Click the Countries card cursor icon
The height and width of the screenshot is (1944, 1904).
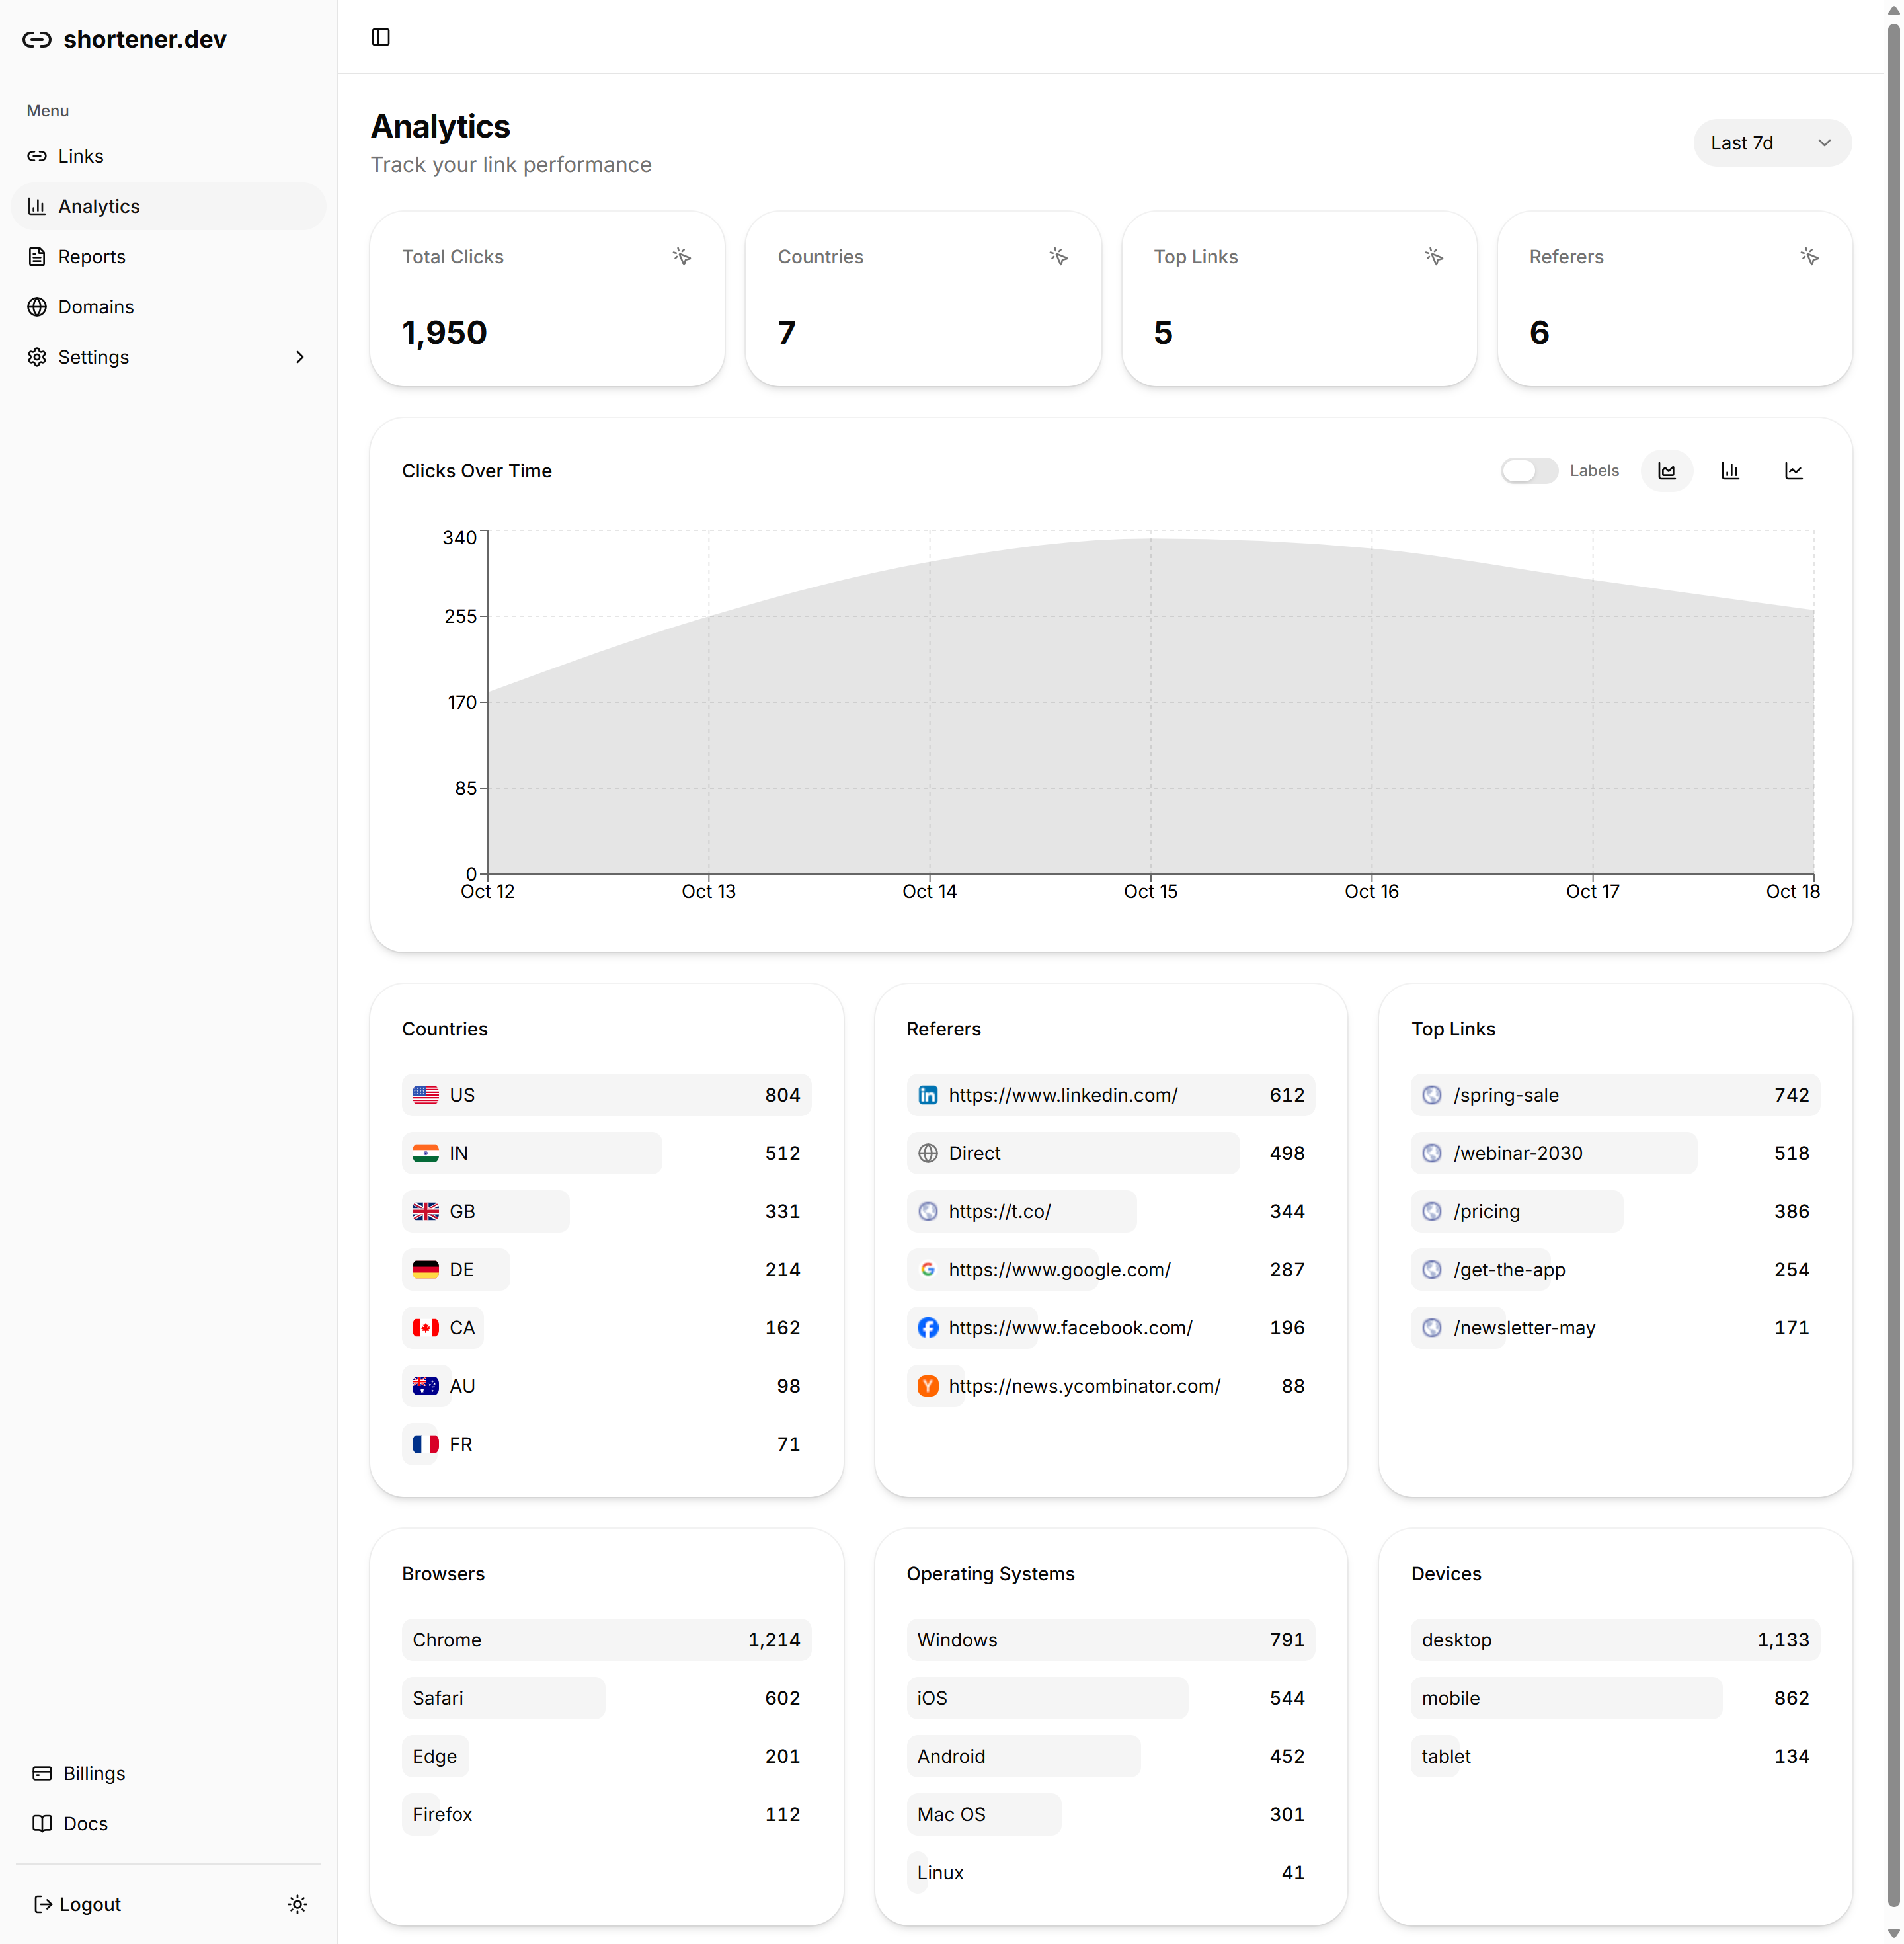coord(1058,257)
